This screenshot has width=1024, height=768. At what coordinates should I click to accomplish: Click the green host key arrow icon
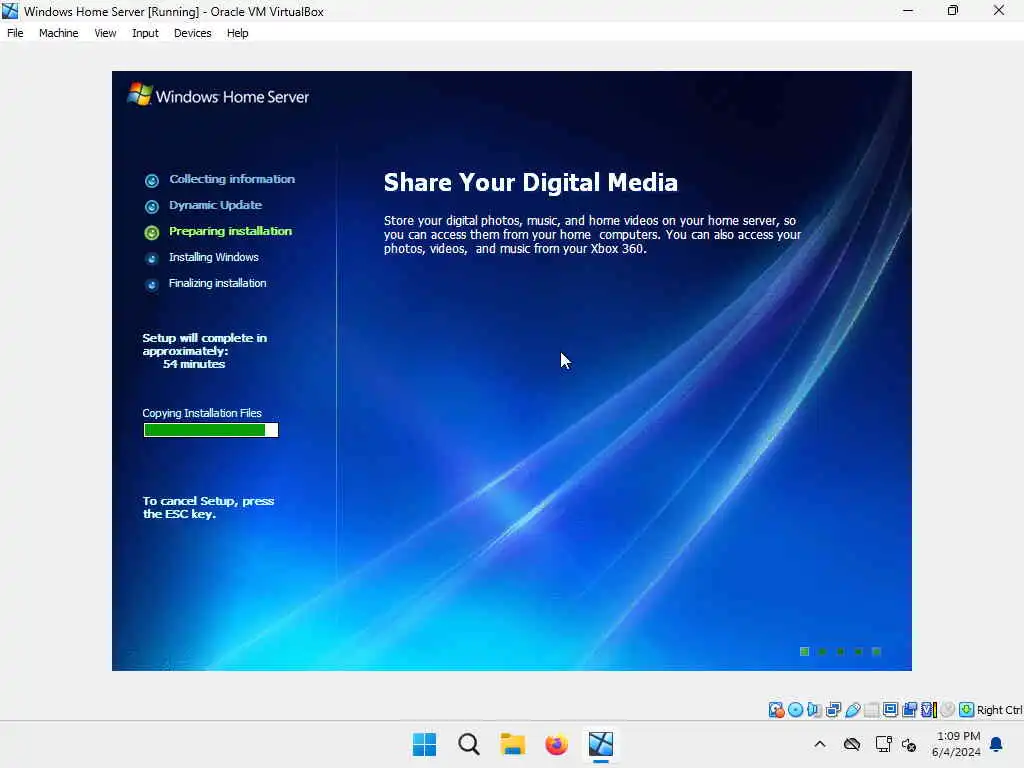point(967,710)
